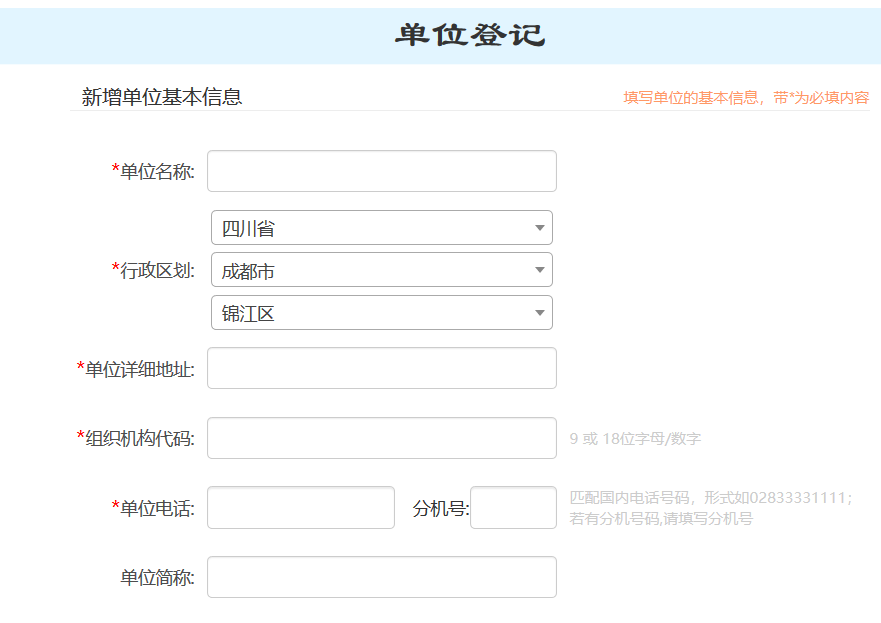Click the 9 或 18位字母/数字 hint
881x623 pixels.
(x=635, y=439)
